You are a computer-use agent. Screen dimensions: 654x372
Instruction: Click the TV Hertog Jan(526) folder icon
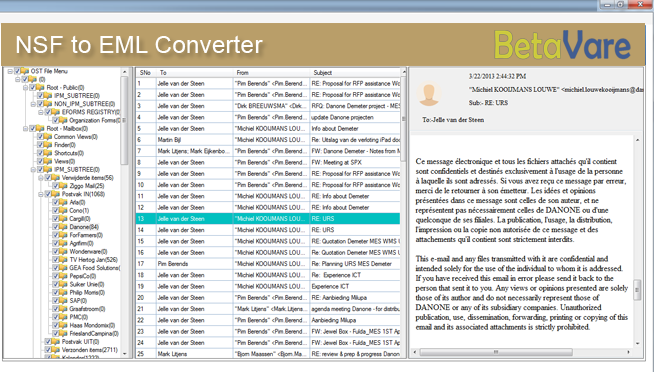tap(63, 259)
